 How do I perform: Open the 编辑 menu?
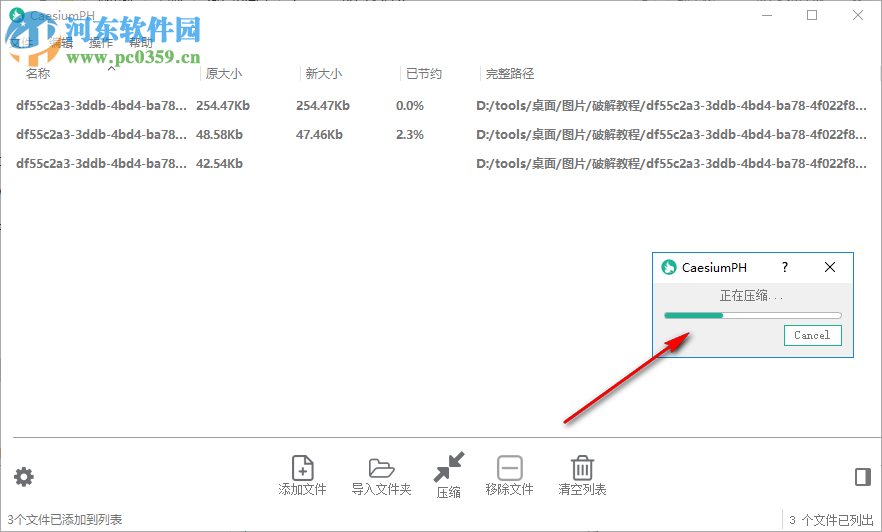pos(61,43)
